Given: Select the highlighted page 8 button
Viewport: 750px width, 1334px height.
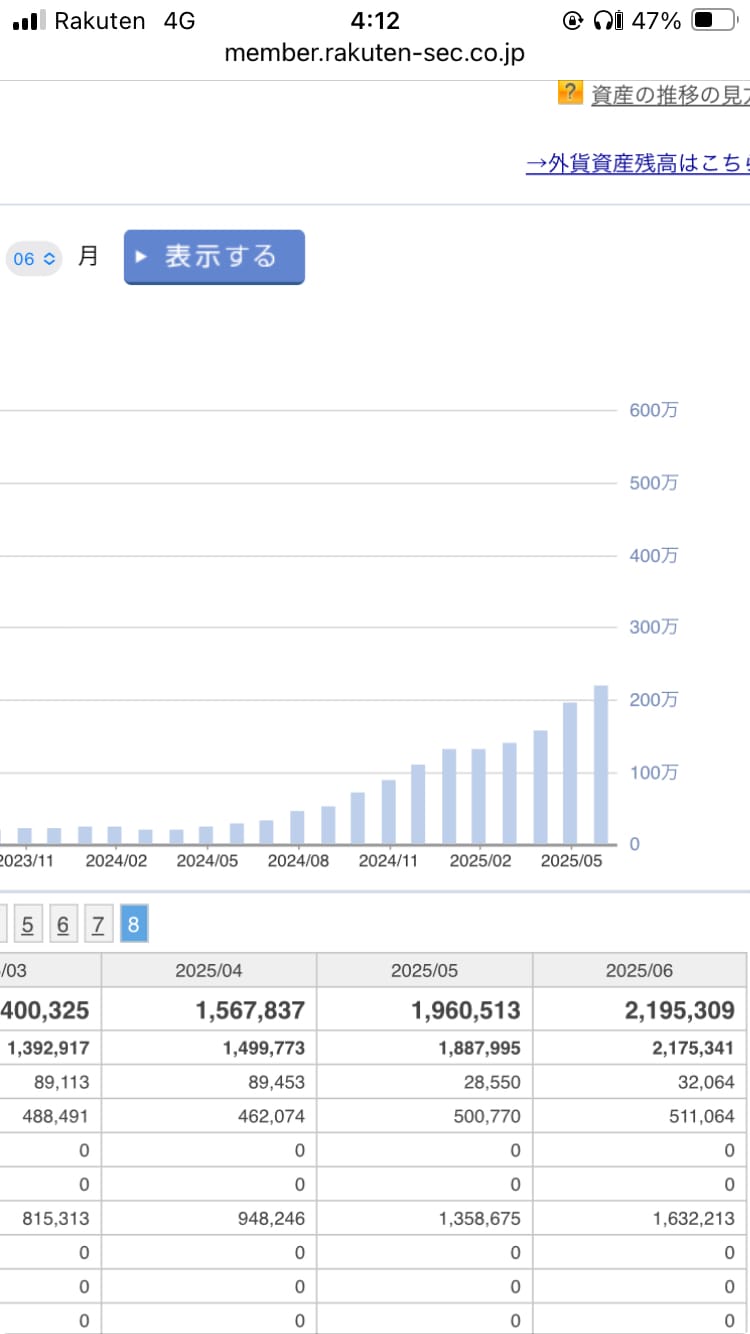Looking at the screenshot, I should [133, 925].
